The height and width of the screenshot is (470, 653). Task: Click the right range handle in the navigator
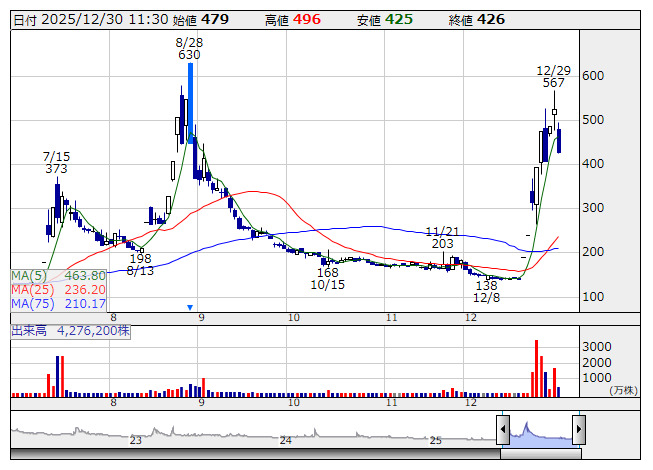578,430
